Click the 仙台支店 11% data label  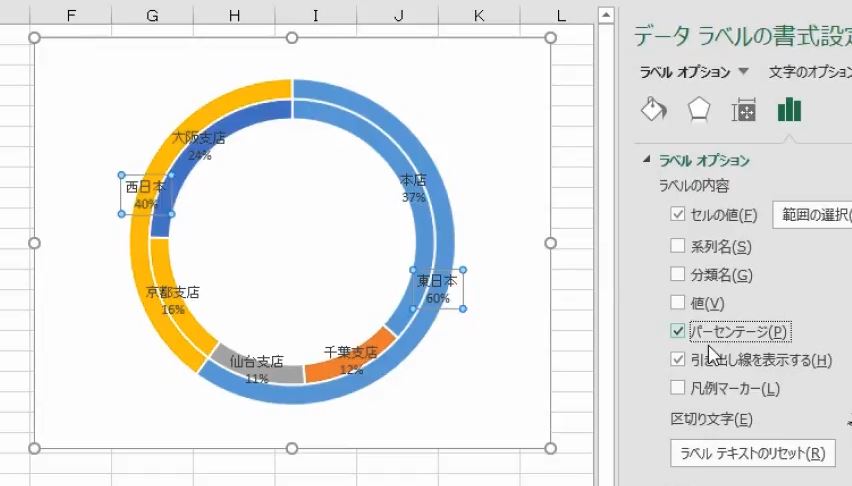256,370
